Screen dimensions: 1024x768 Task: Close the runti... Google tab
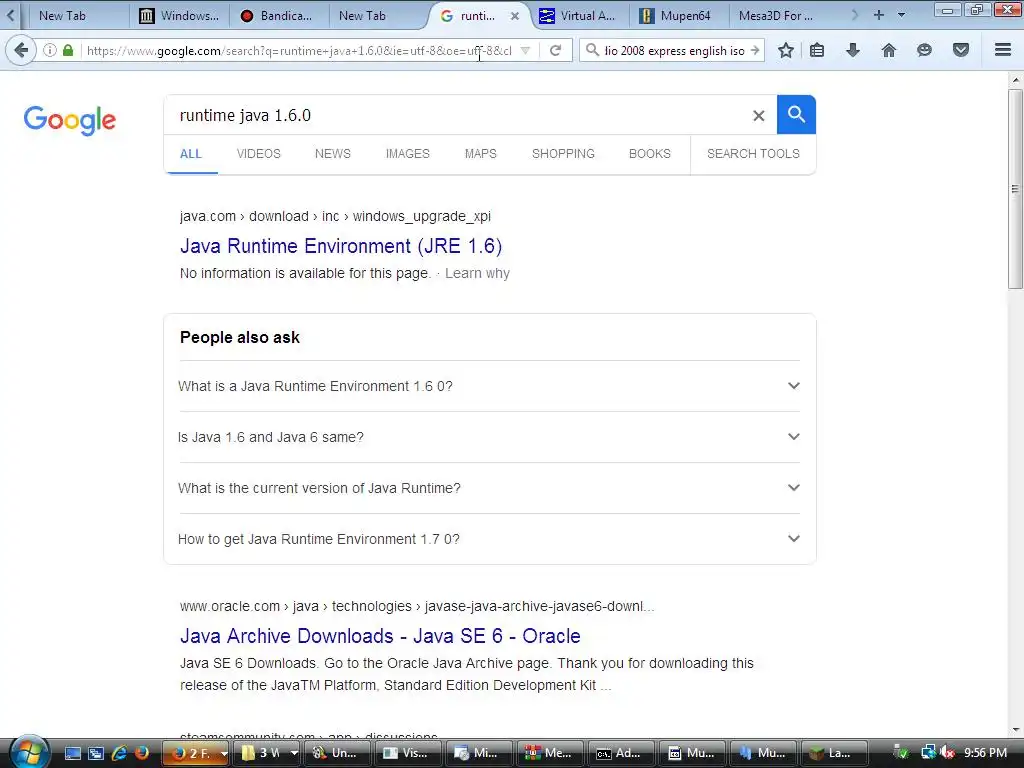tap(515, 16)
